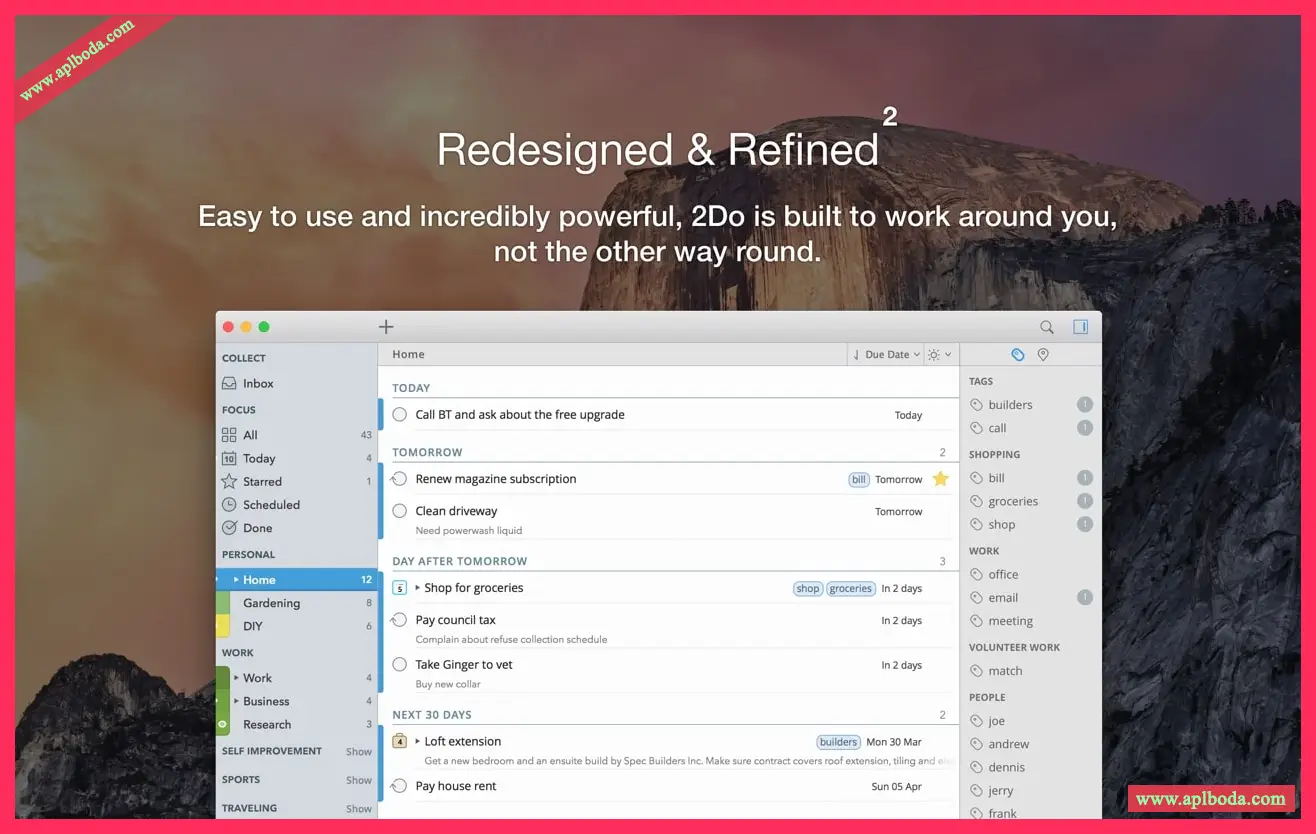The width and height of the screenshot is (1316, 834).
Task: Click the yellow DIY list color bar
Action: click(x=223, y=626)
